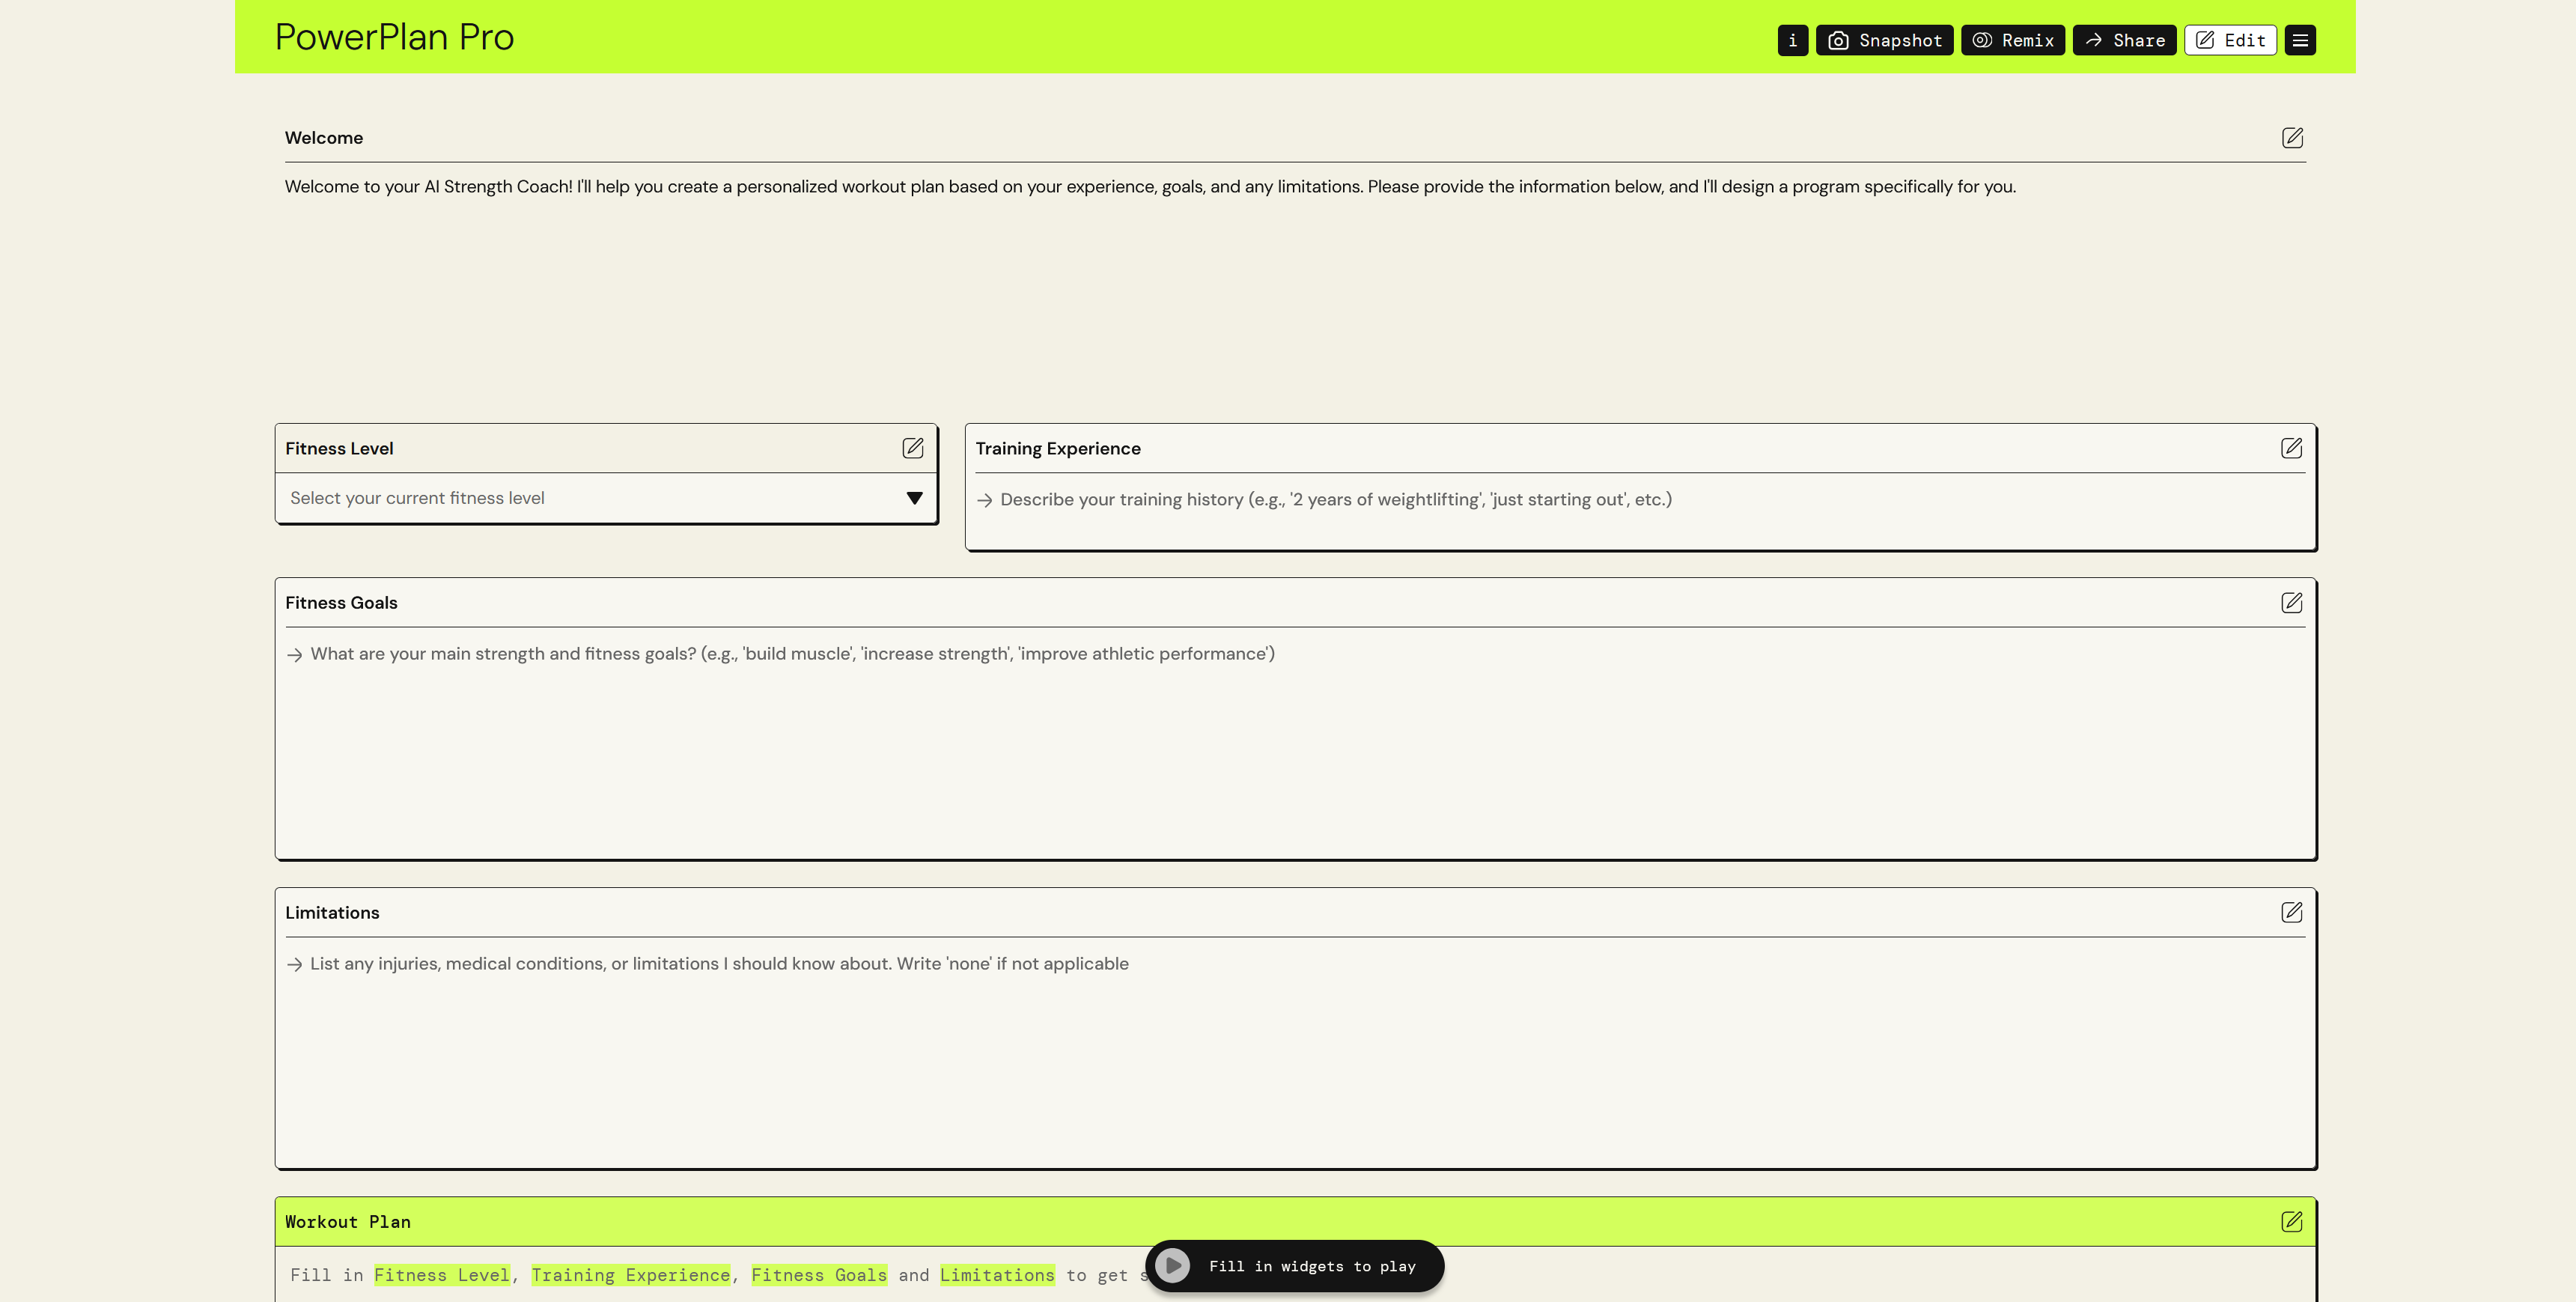Click edit icon on Welcome section

pyautogui.click(x=2292, y=138)
